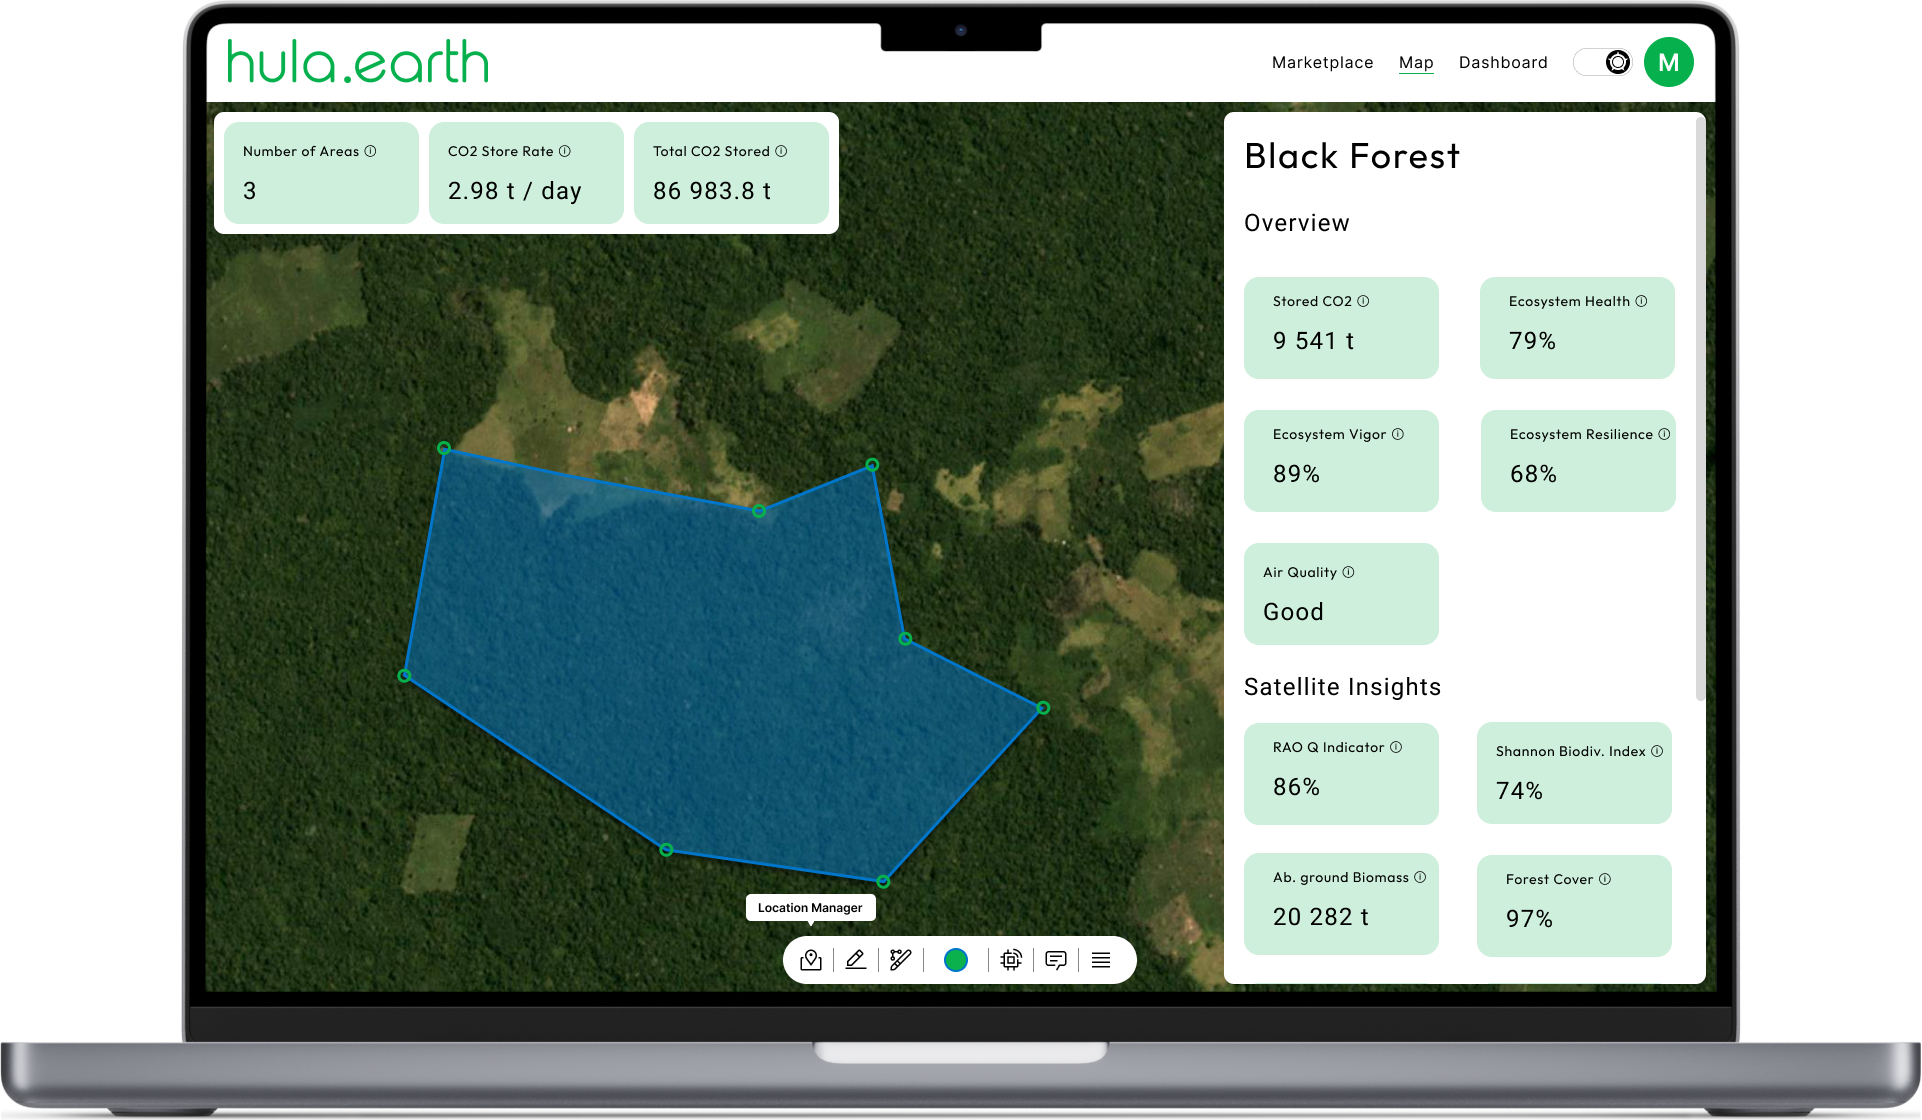Switch to the Marketplace section
The height and width of the screenshot is (1120, 1922).
pyautogui.click(x=1322, y=62)
